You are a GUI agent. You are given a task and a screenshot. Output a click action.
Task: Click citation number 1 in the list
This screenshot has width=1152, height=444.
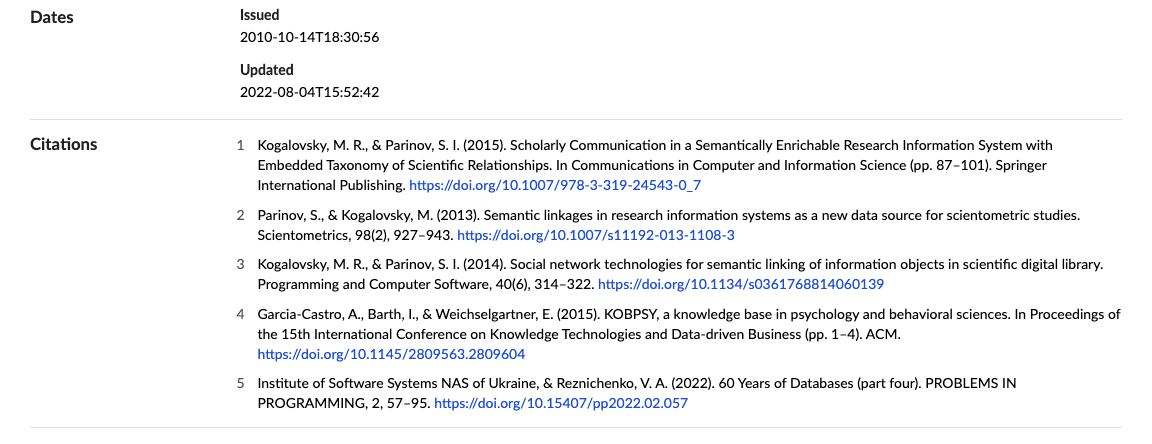click(240, 146)
